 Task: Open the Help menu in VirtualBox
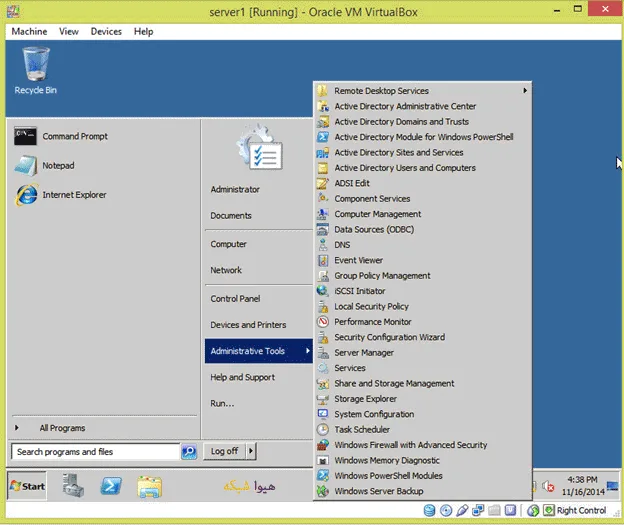143,31
